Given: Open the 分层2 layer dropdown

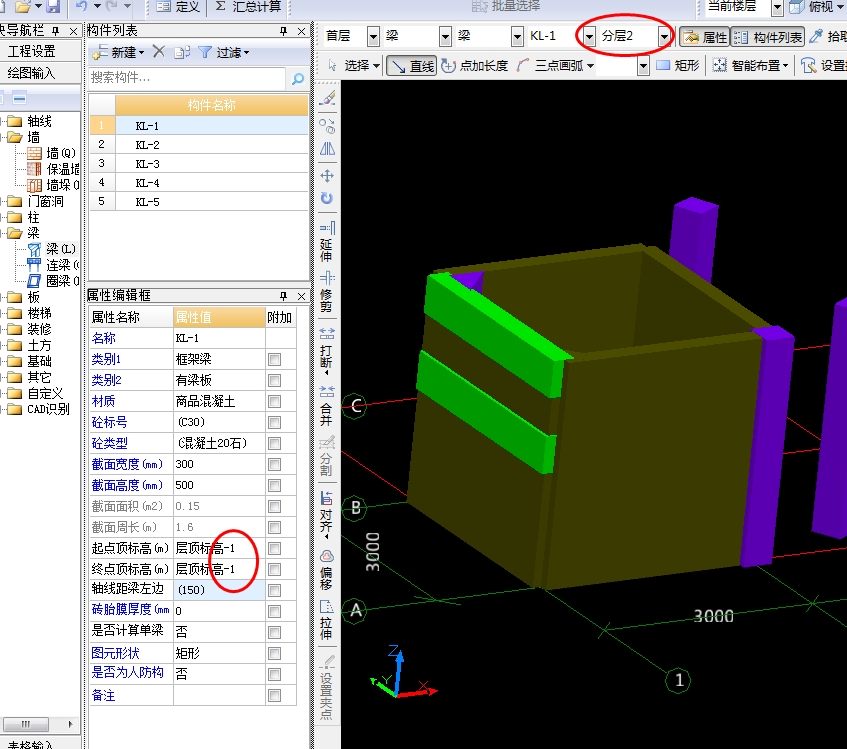Looking at the screenshot, I should [663, 37].
